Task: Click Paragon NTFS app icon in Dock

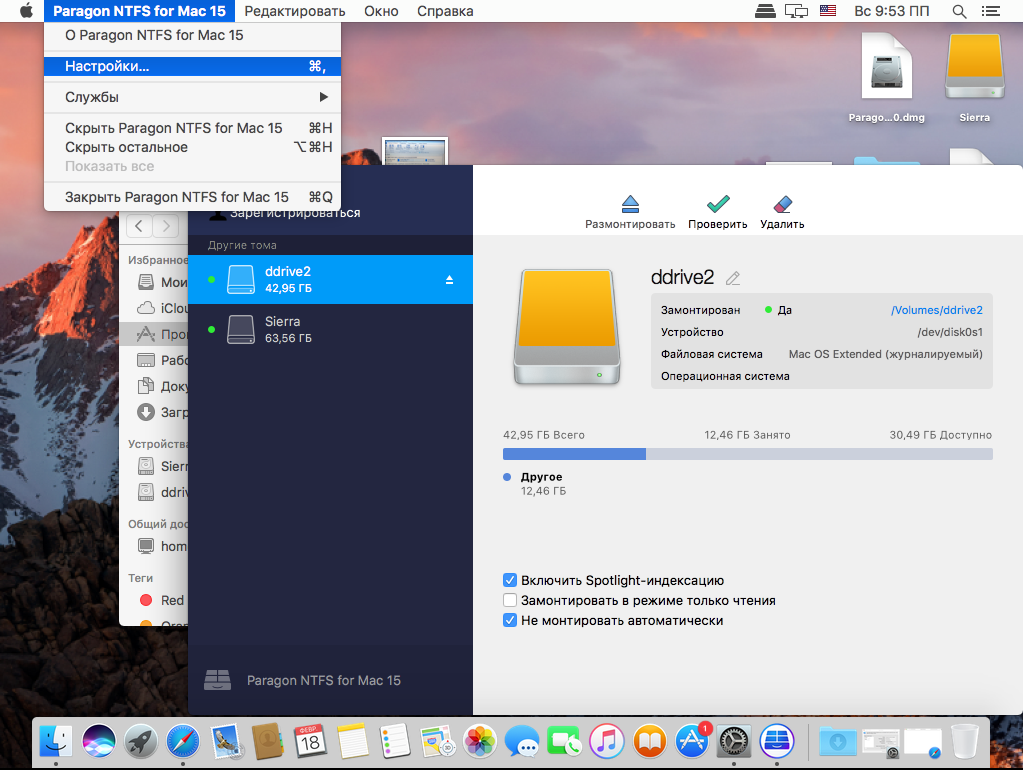Action: [x=776, y=741]
